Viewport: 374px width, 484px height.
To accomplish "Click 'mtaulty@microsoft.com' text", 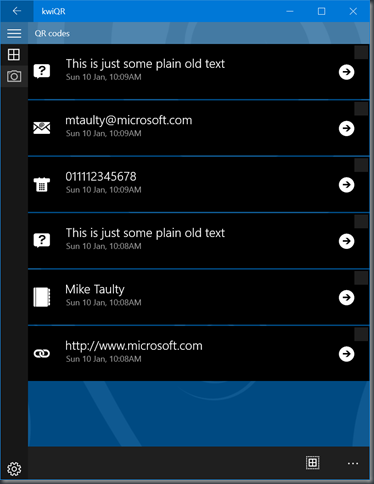I will click(x=129, y=120).
